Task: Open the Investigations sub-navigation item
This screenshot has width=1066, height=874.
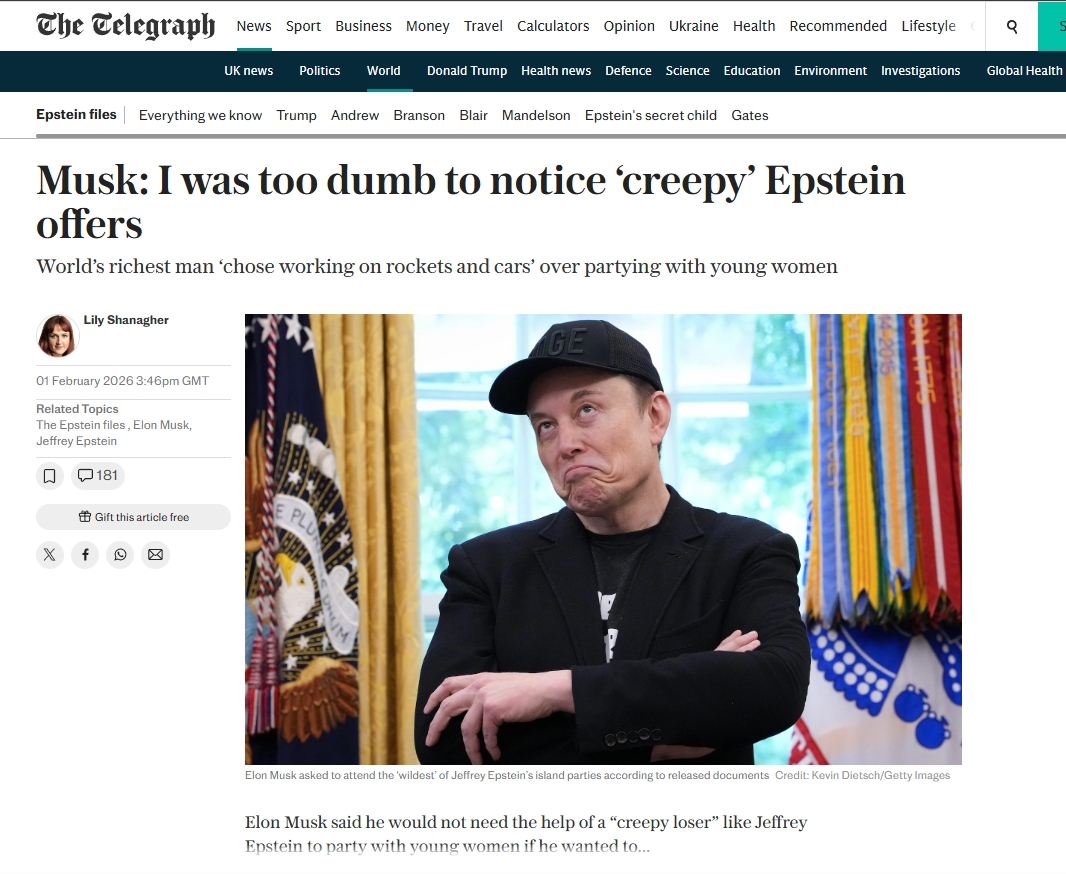Action: 921,71
